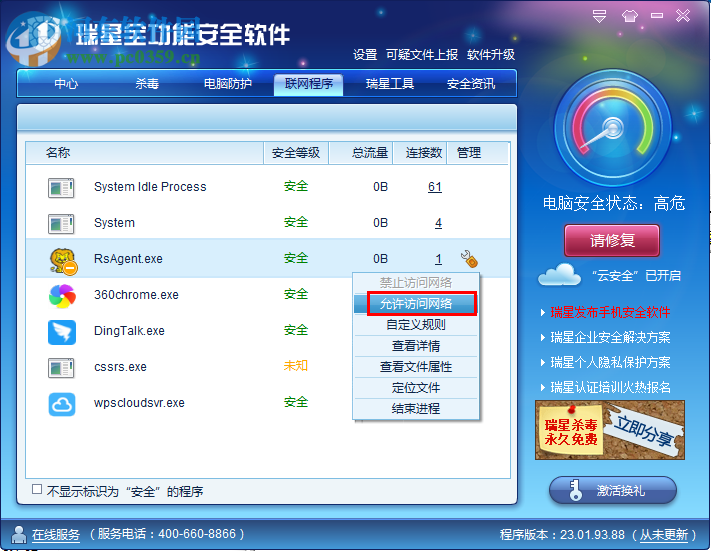The image size is (711, 551).
Task: Select the 360chrome.exe row name
Action: click(136, 295)
